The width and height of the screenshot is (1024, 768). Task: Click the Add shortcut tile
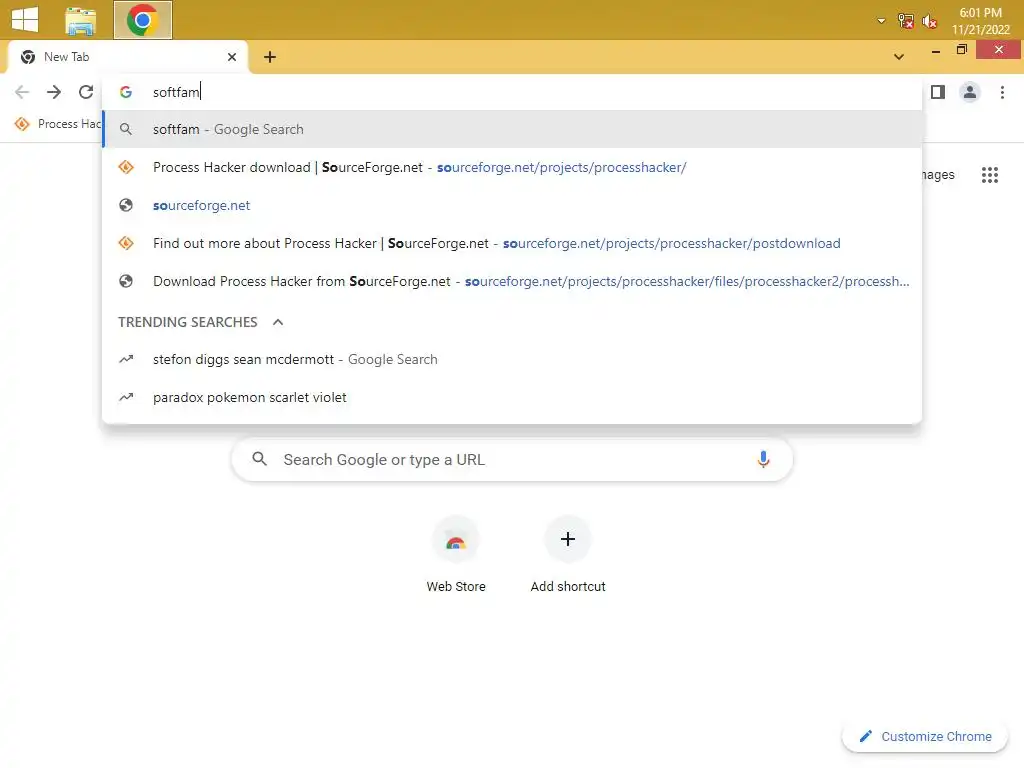click(x=568, y=554)
